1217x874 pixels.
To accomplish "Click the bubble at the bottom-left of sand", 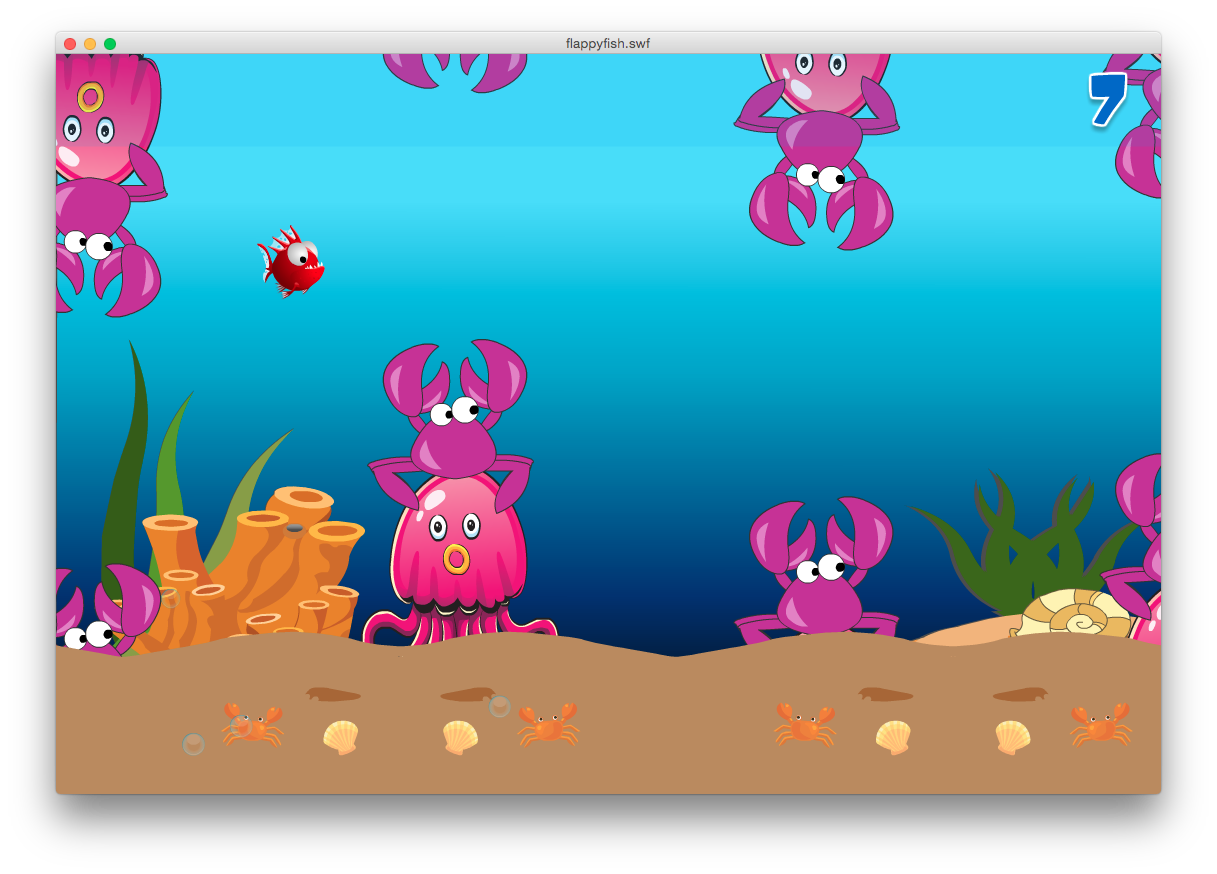I will click(193, 744).
